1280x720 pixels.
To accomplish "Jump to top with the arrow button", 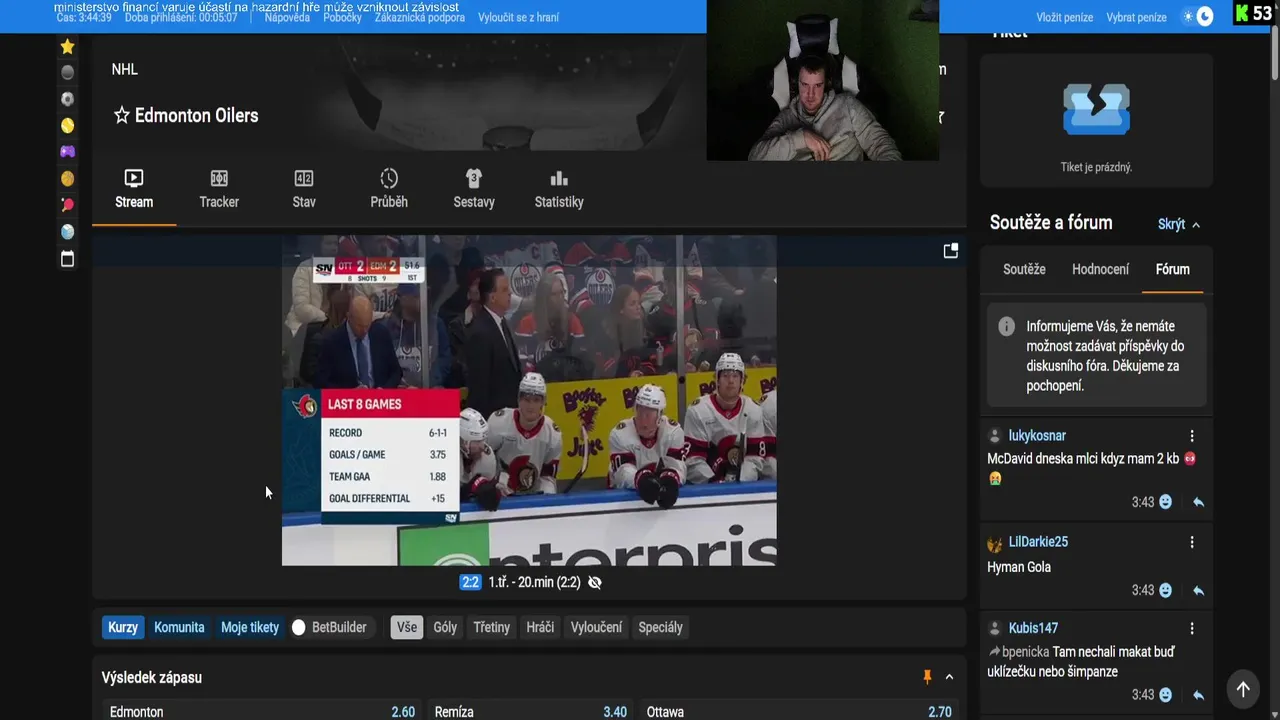I will 1243,689.
